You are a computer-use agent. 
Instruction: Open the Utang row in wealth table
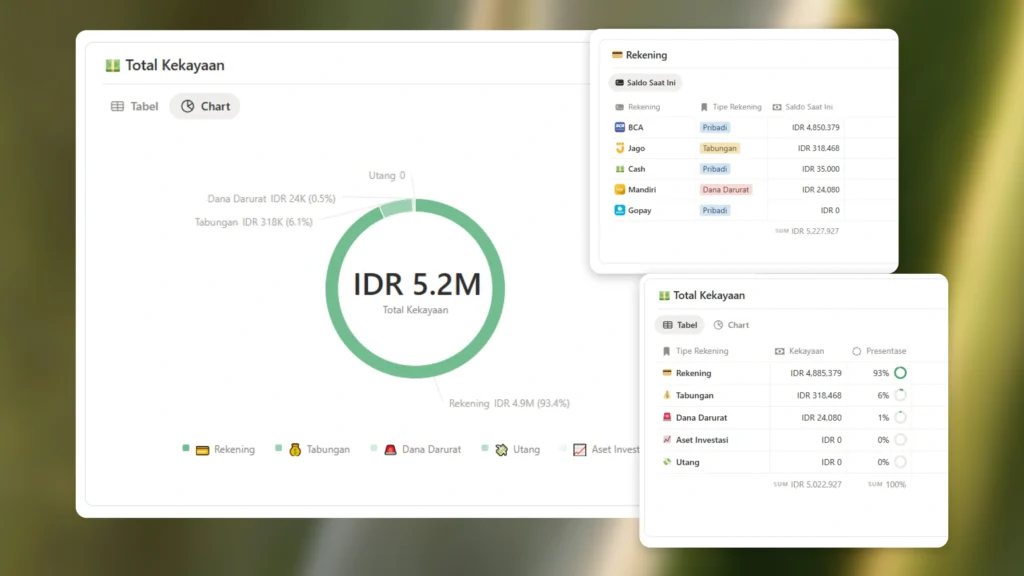[x=687, y=462]
